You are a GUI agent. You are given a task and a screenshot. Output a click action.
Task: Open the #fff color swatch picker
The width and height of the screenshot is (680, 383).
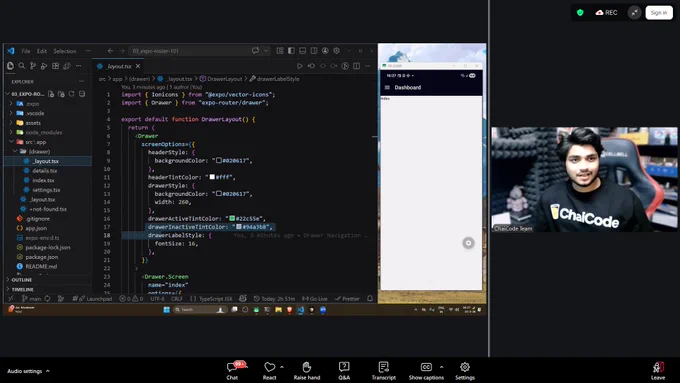[212, 177]
